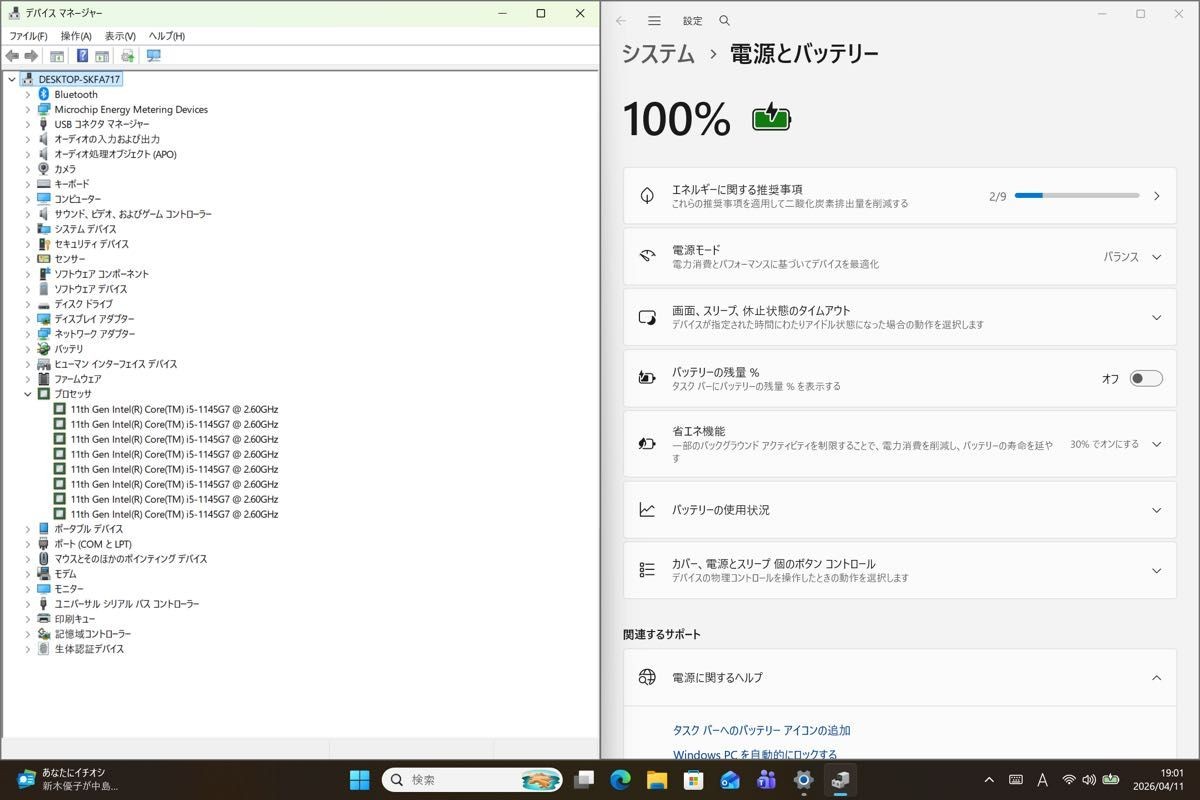The width and height of the screenshot is (1200, 800).
Task: Collapse the DESKTOP-SKFA717 root node
Action: coord(12,79)
